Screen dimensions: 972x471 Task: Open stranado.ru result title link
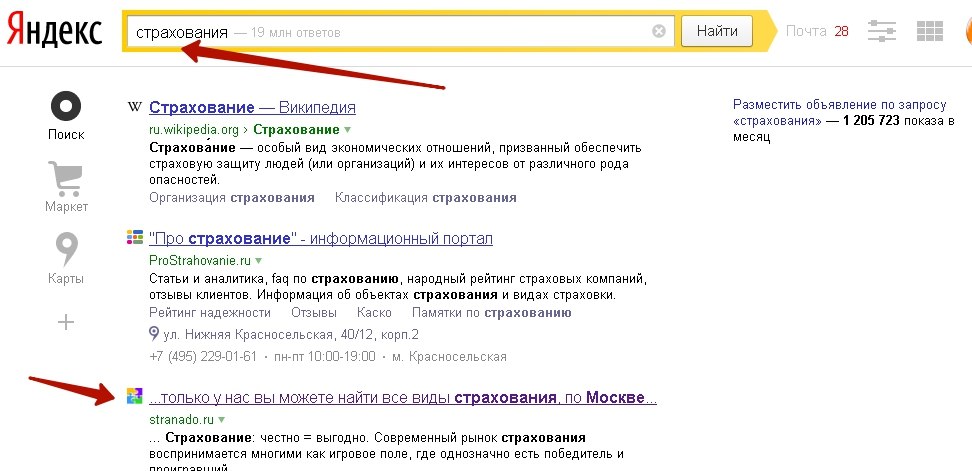coord(403,397)
